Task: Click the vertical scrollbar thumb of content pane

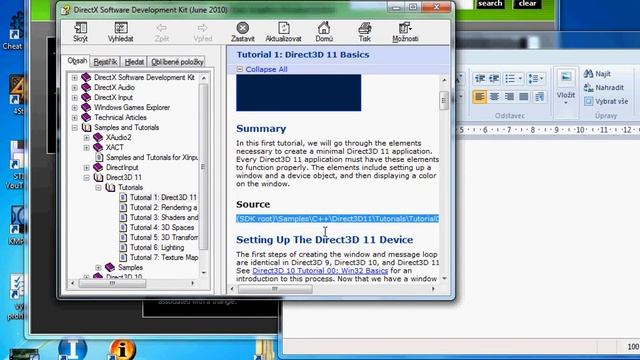Action: [444, 101]
